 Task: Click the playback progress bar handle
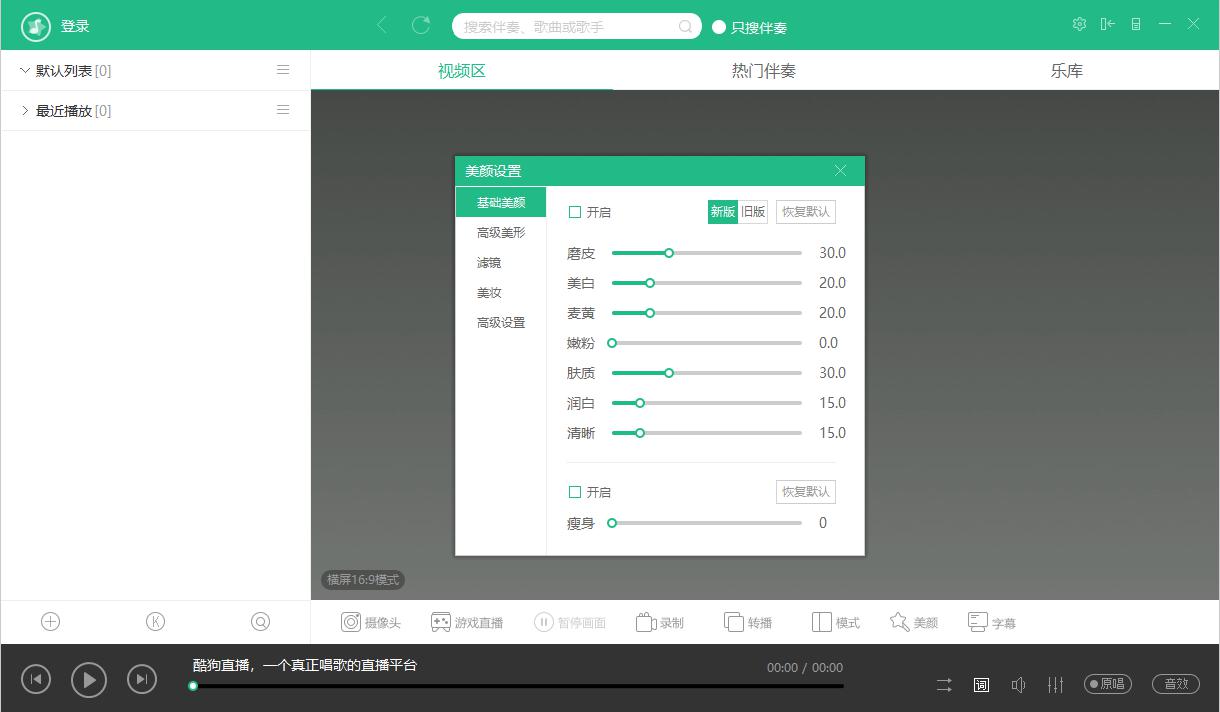pos(193,686)
